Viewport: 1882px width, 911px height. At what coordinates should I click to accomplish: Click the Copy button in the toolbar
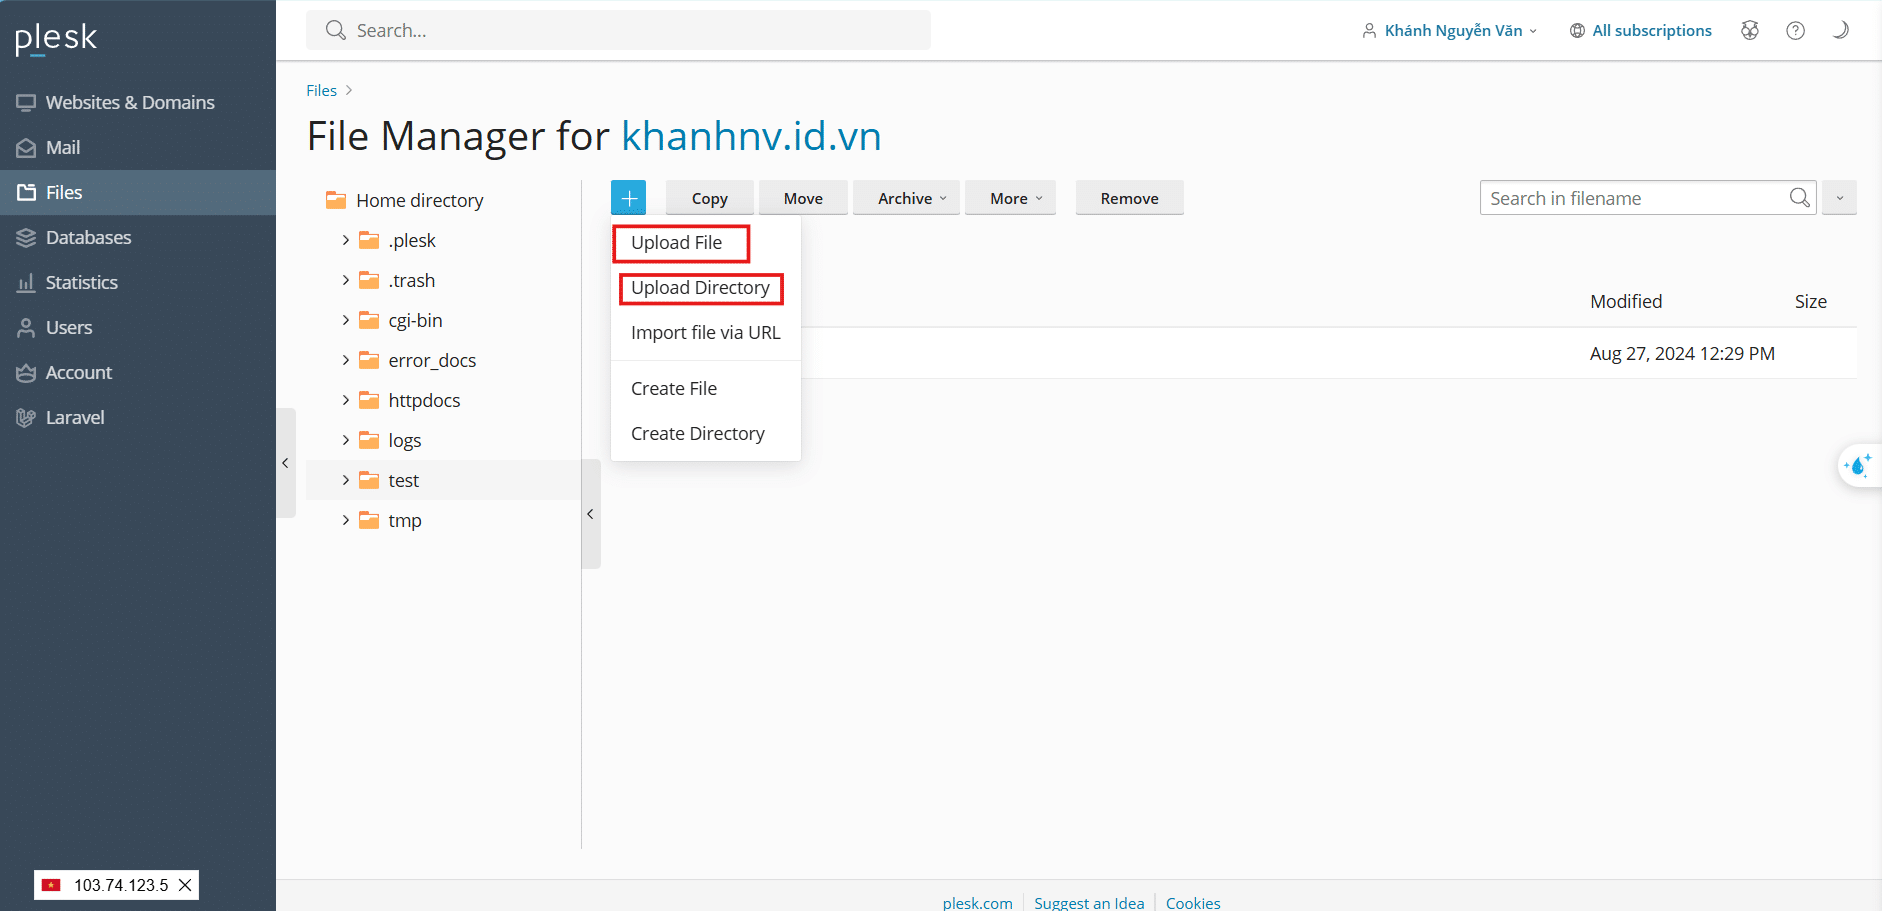709,197
